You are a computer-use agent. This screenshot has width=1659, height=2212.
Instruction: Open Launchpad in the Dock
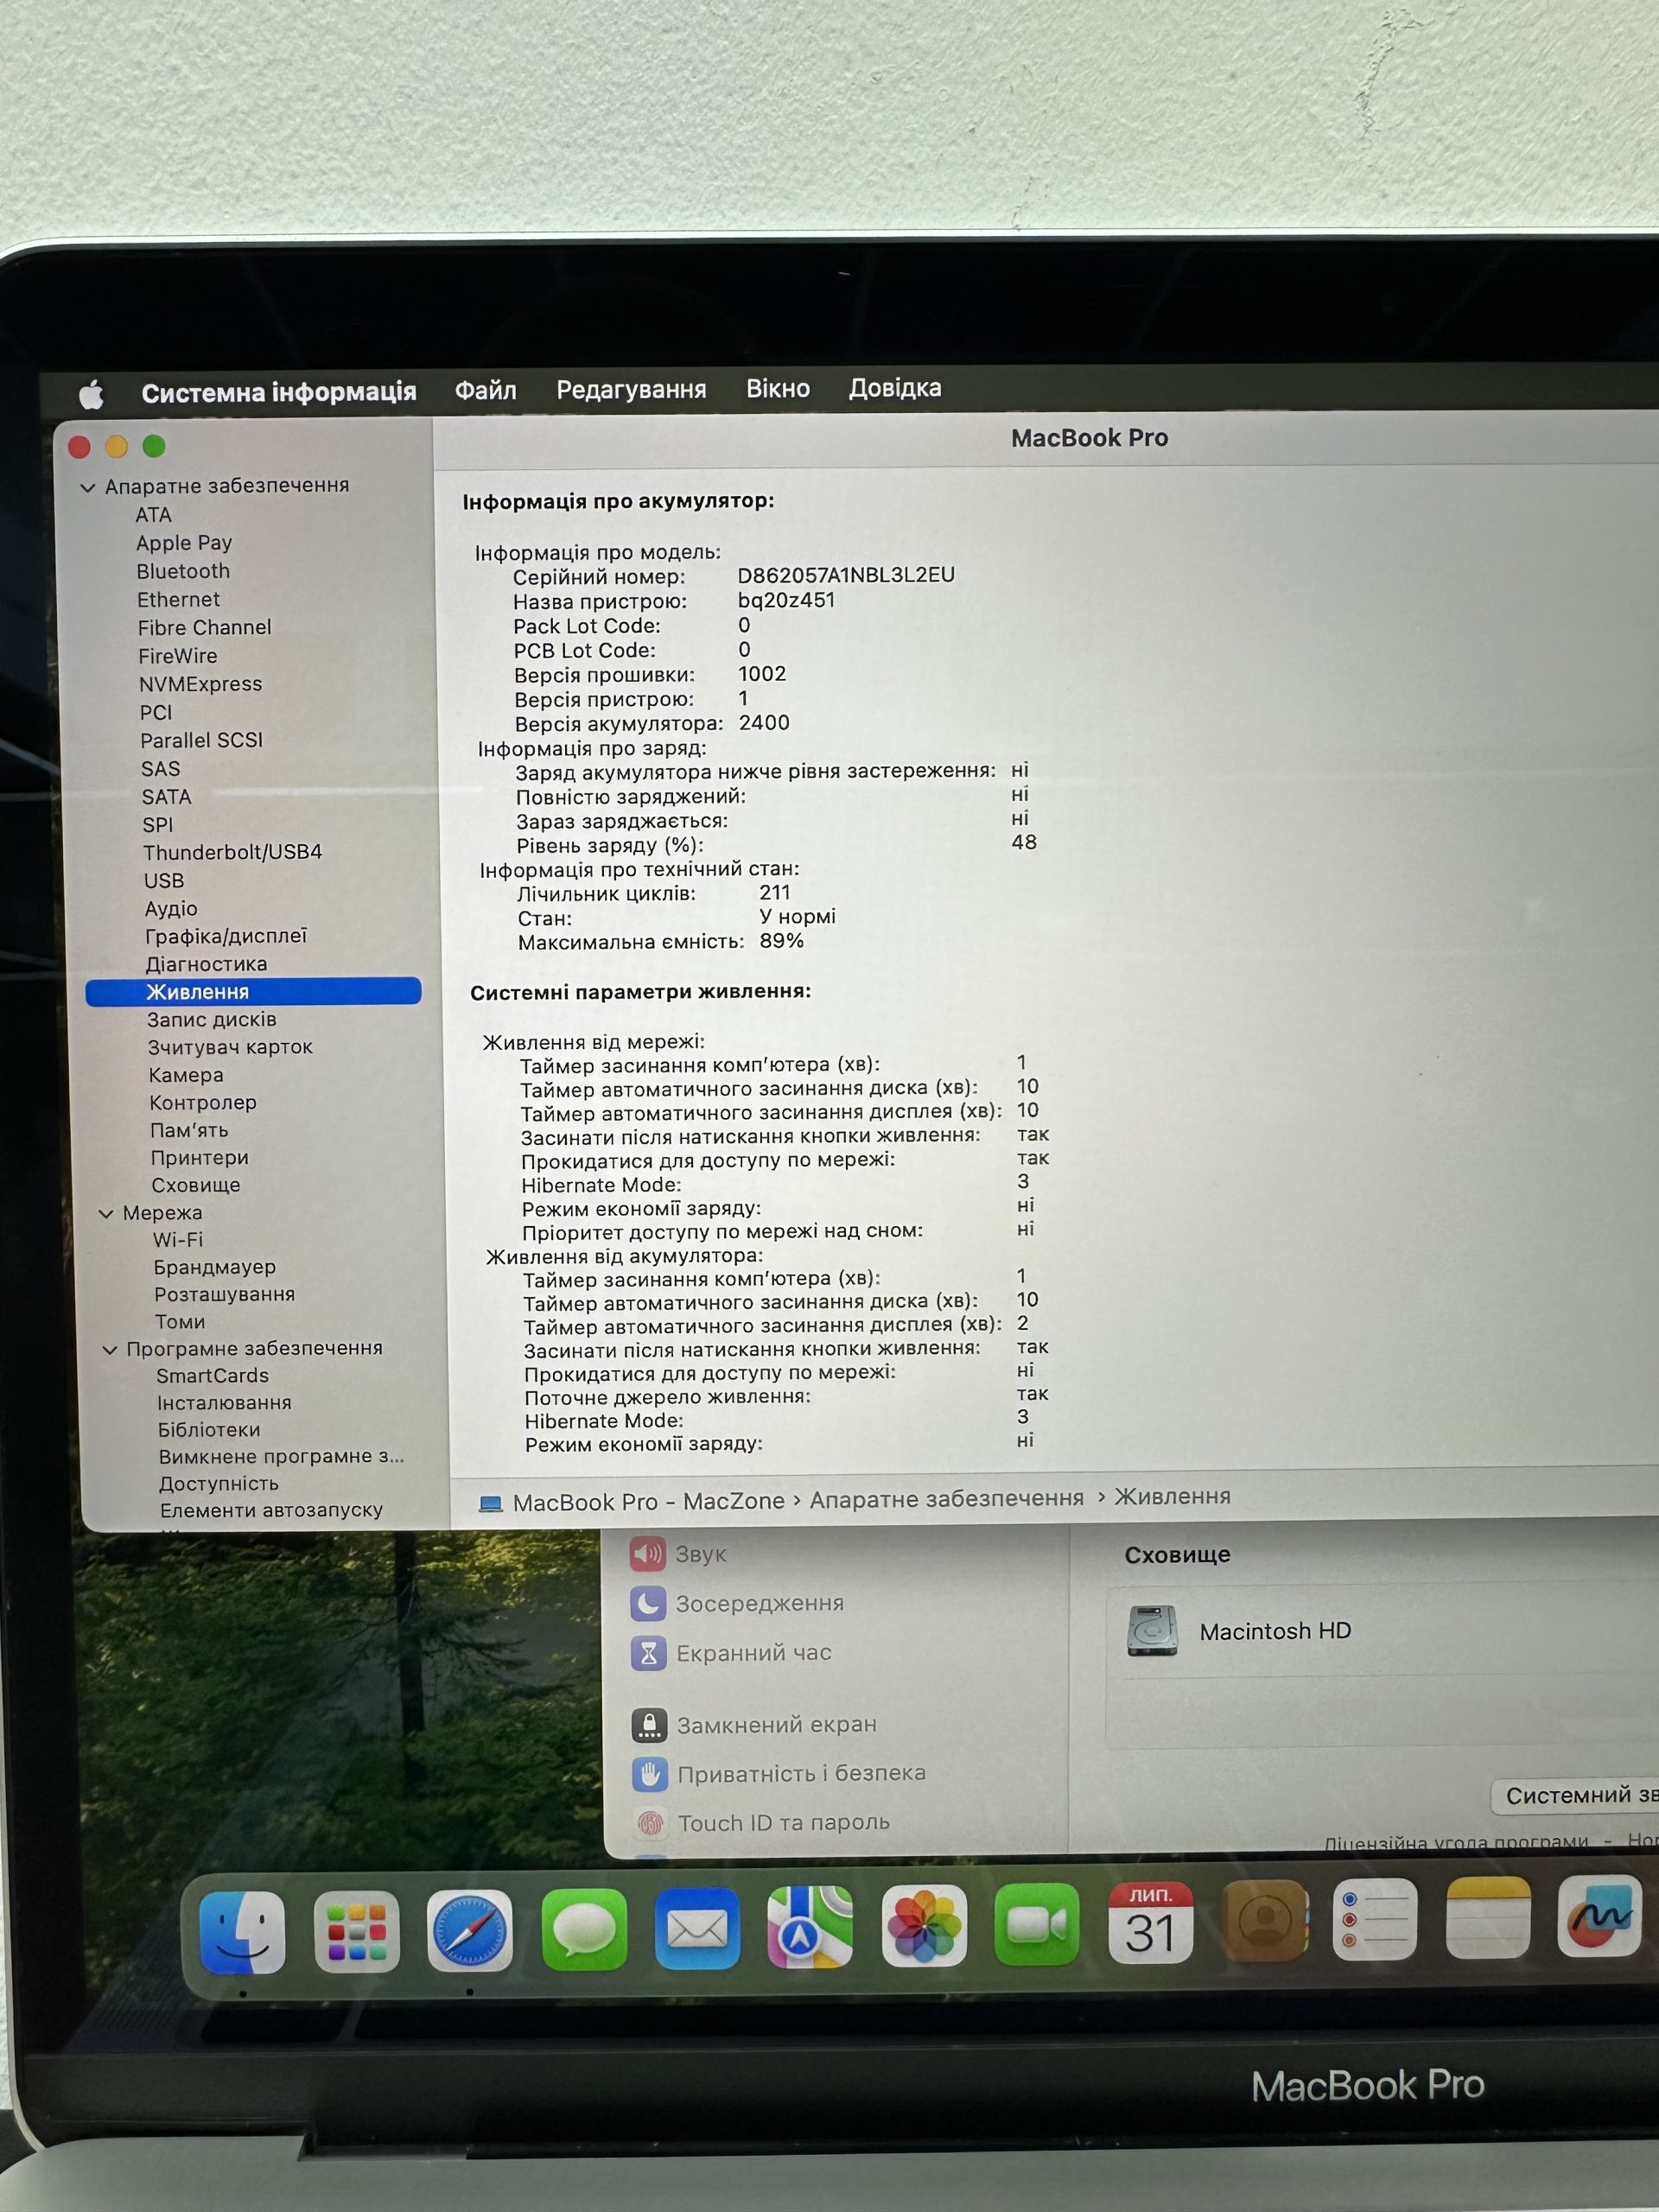(x=356, y=1931)
